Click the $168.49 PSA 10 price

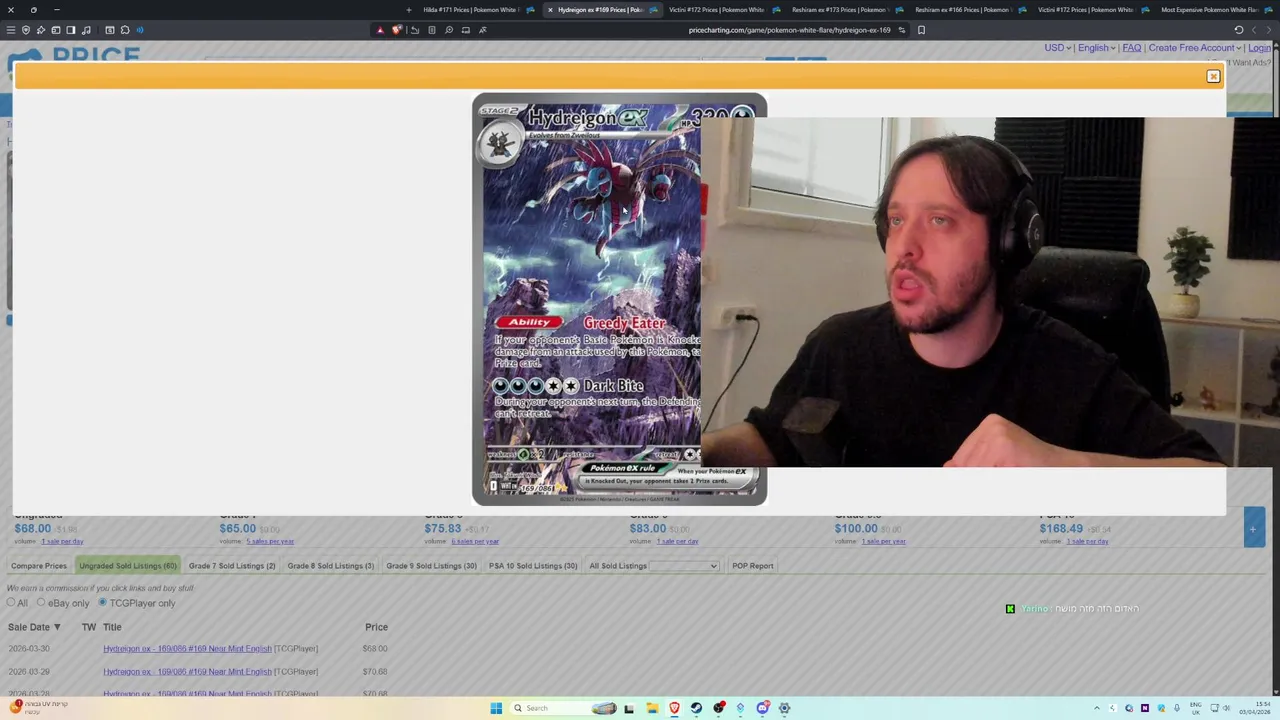click(1061, 529)
